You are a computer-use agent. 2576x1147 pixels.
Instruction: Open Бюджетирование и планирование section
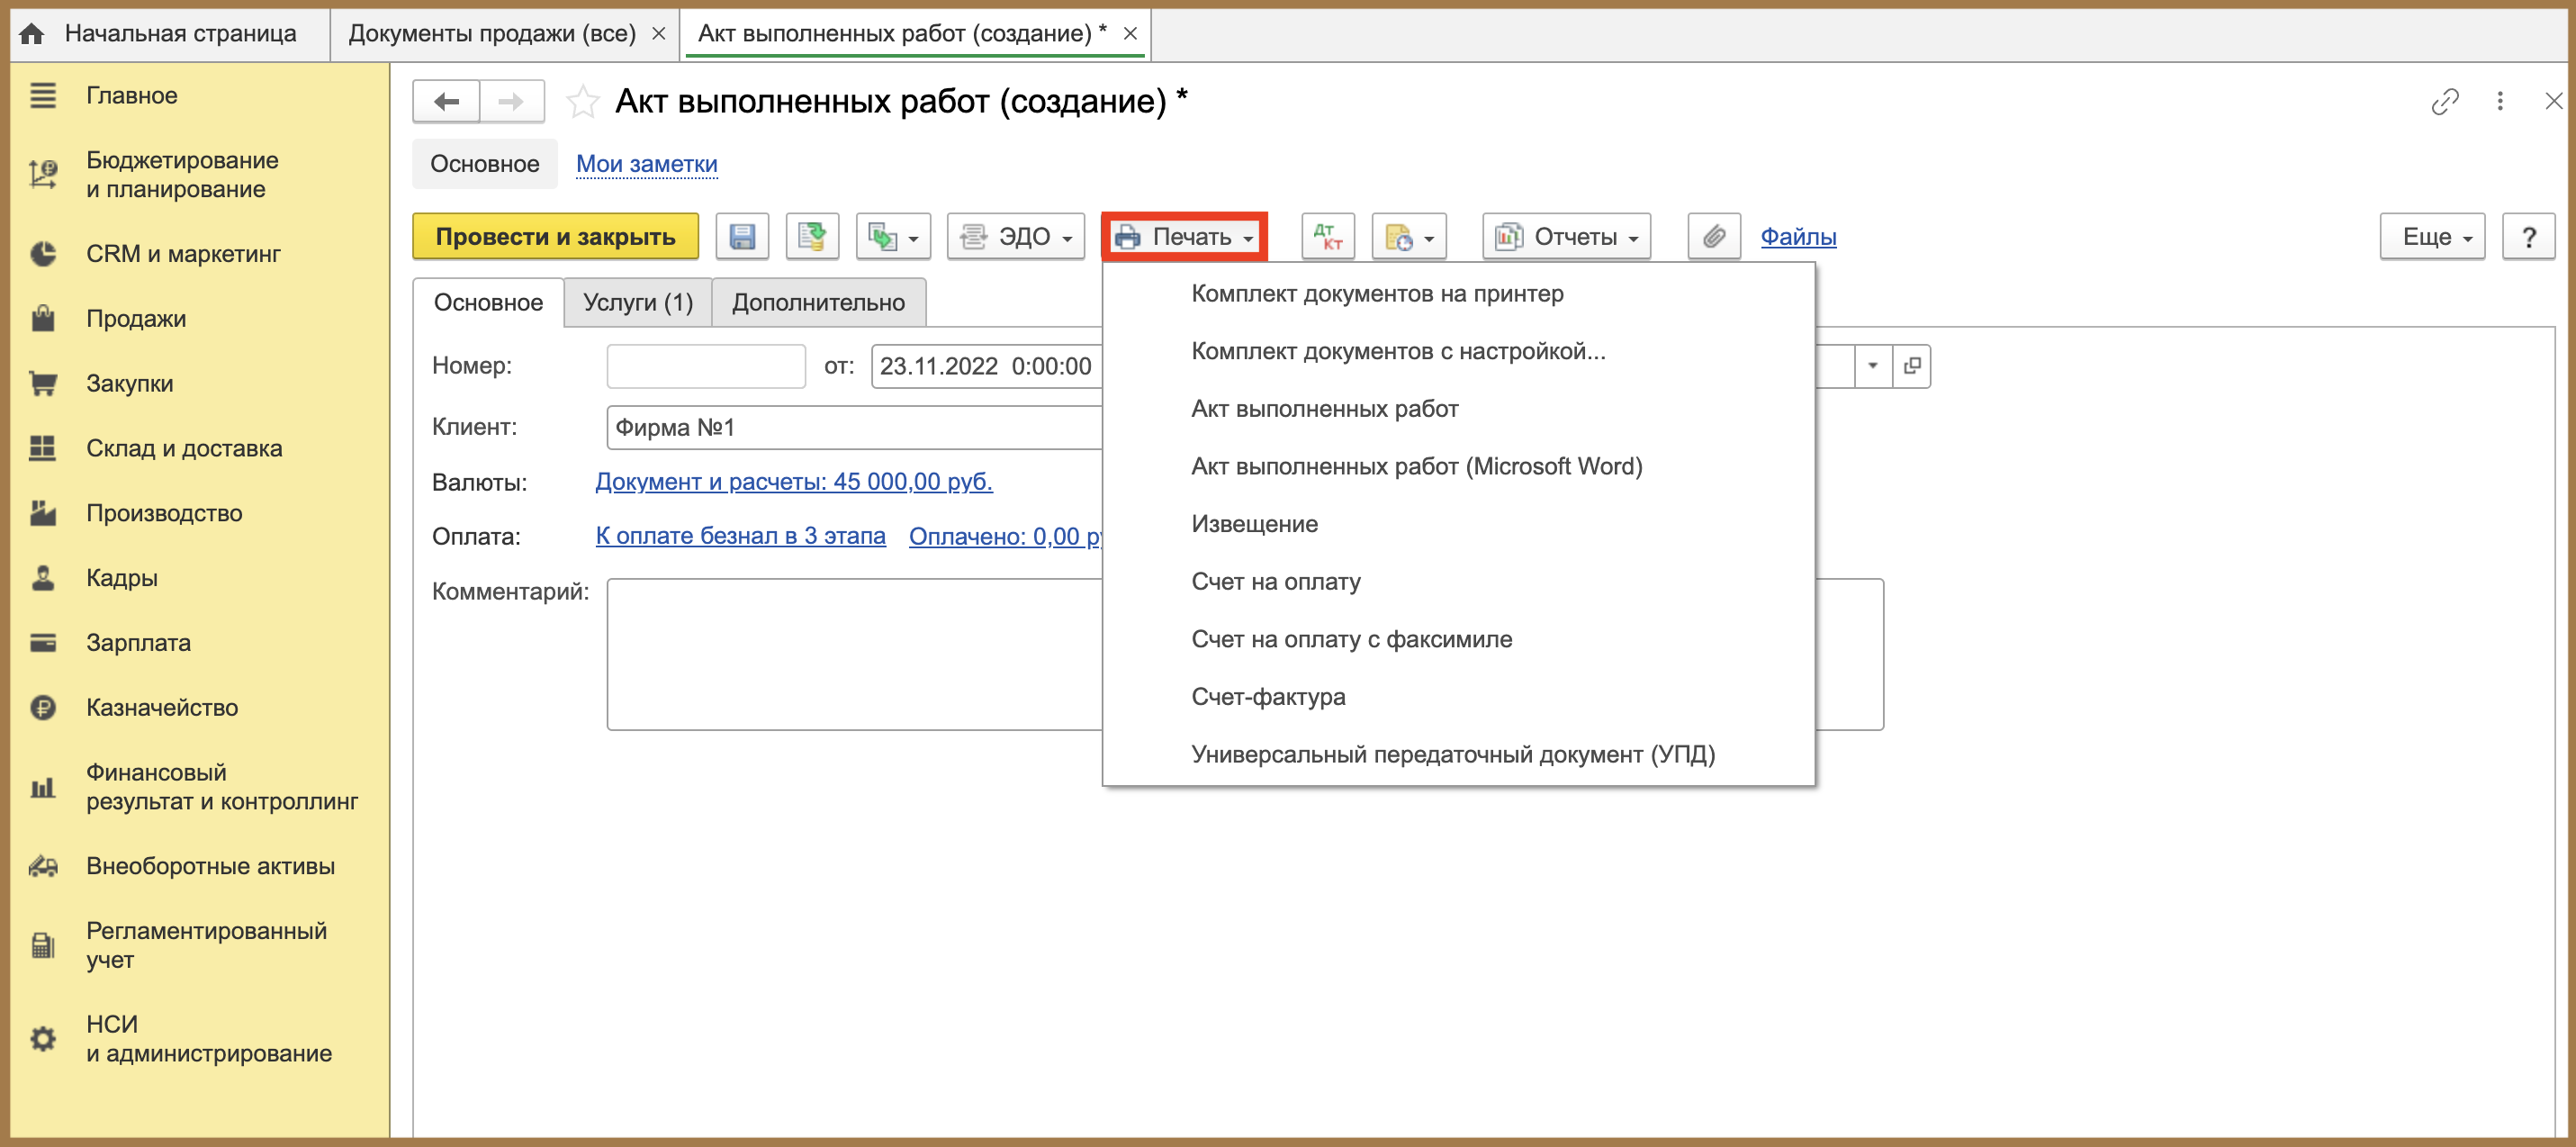point(182,175)
